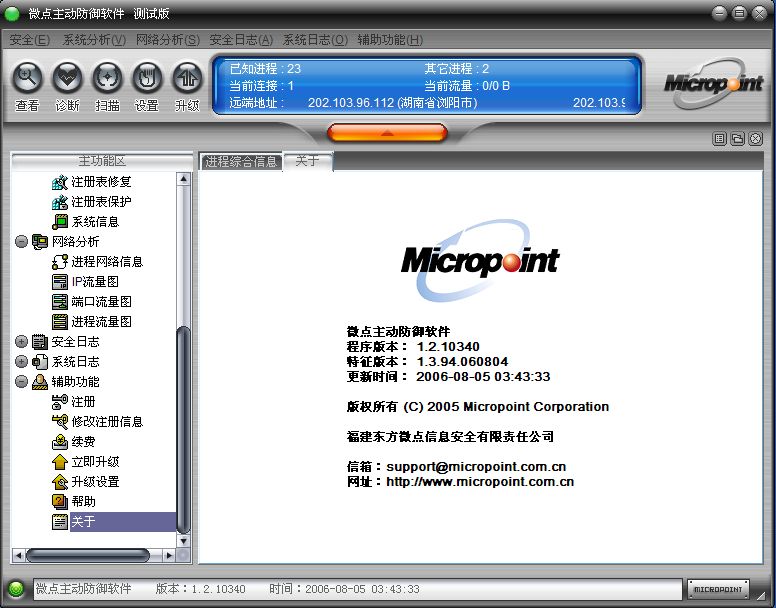776x608 pixels.
Task: Open the 进程网络信息 icon
Action: tap(59, 262)
